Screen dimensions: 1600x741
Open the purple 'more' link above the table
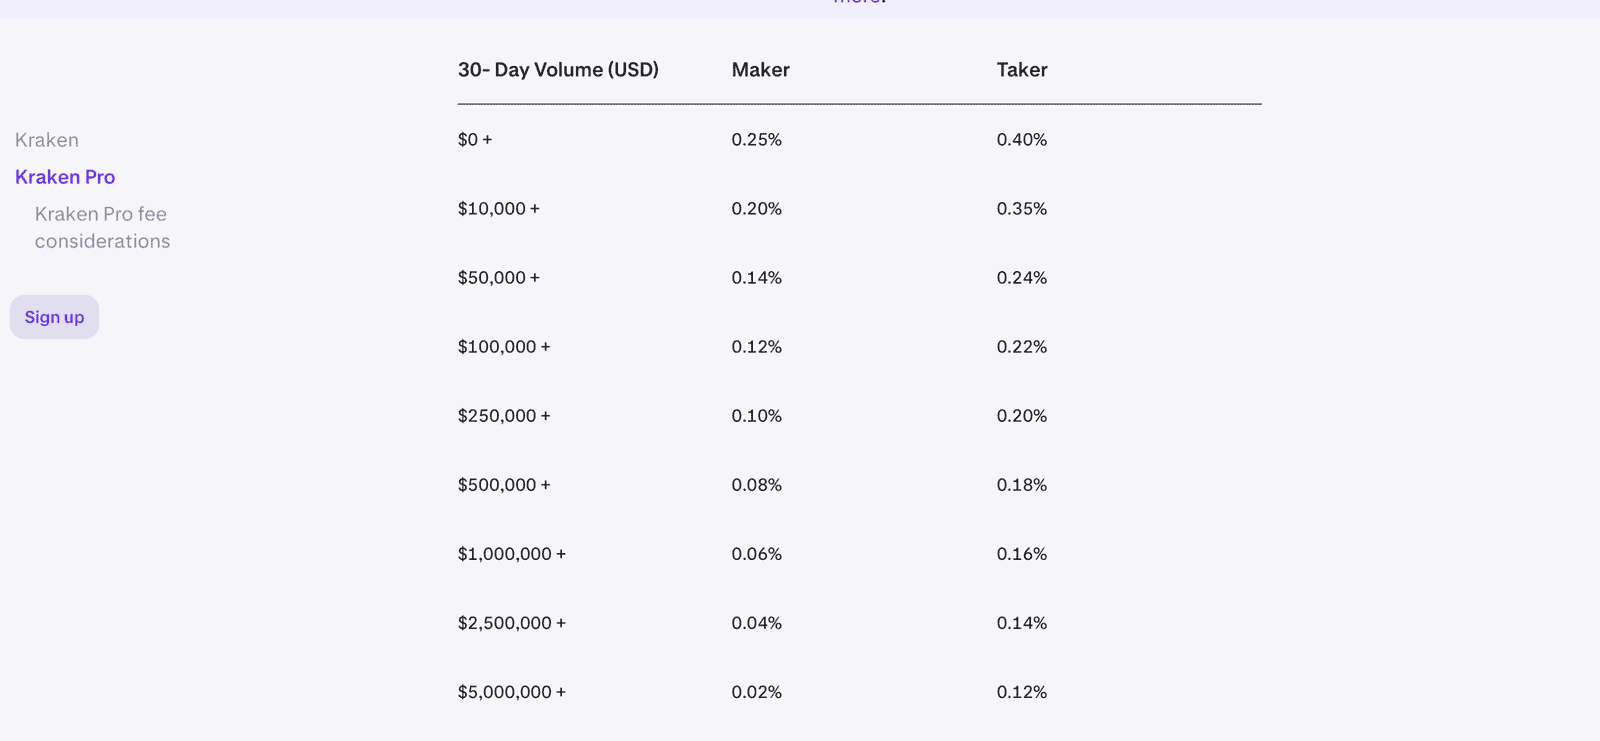(x=857, y=2)
